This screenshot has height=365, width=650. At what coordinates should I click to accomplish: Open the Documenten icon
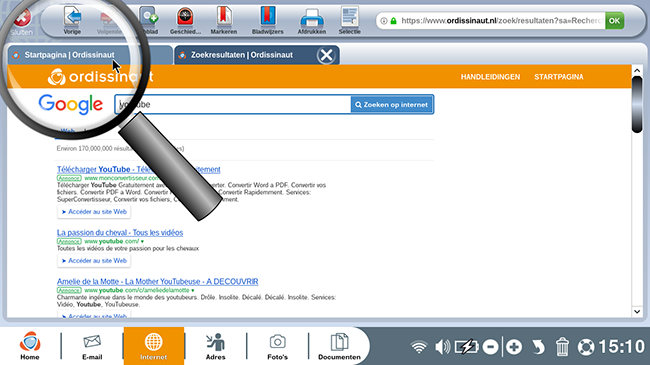point(339,346)
